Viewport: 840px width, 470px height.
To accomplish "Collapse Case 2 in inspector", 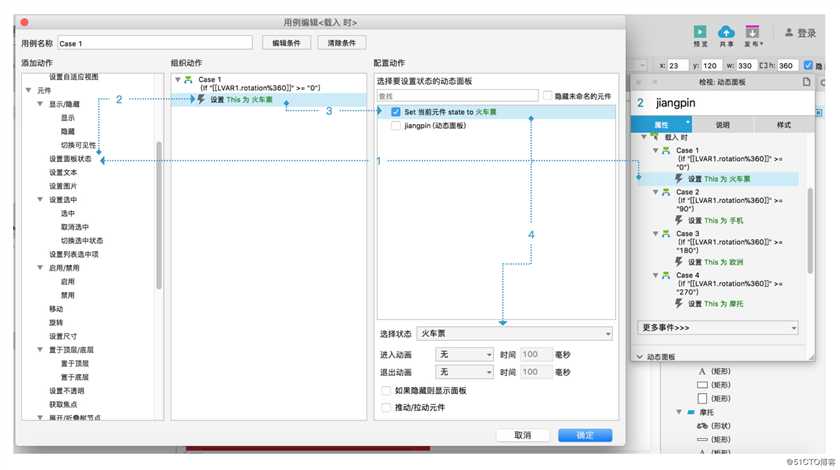I will (655, 192).
